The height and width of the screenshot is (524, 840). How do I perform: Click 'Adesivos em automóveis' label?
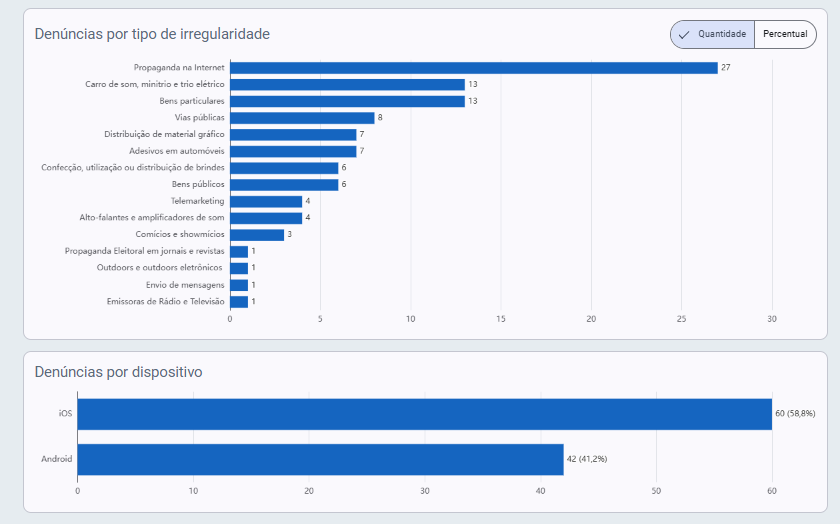pyautogui.click(x=177, y=151)
